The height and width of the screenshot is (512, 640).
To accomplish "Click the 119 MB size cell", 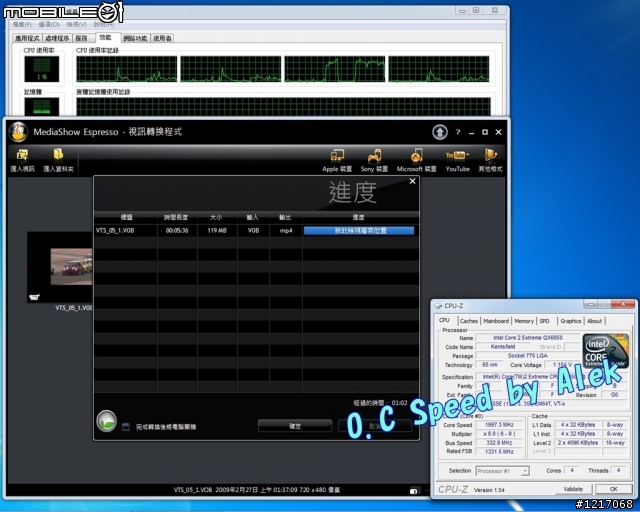I will [217, 231].
